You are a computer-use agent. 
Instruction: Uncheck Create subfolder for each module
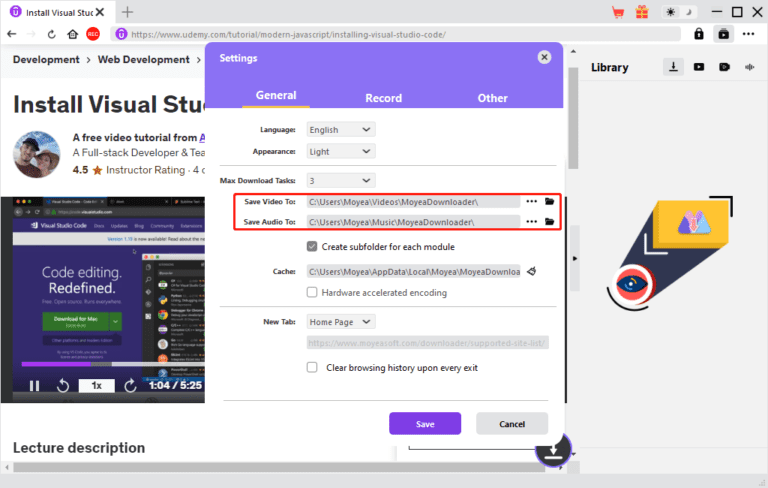[313, 246]
